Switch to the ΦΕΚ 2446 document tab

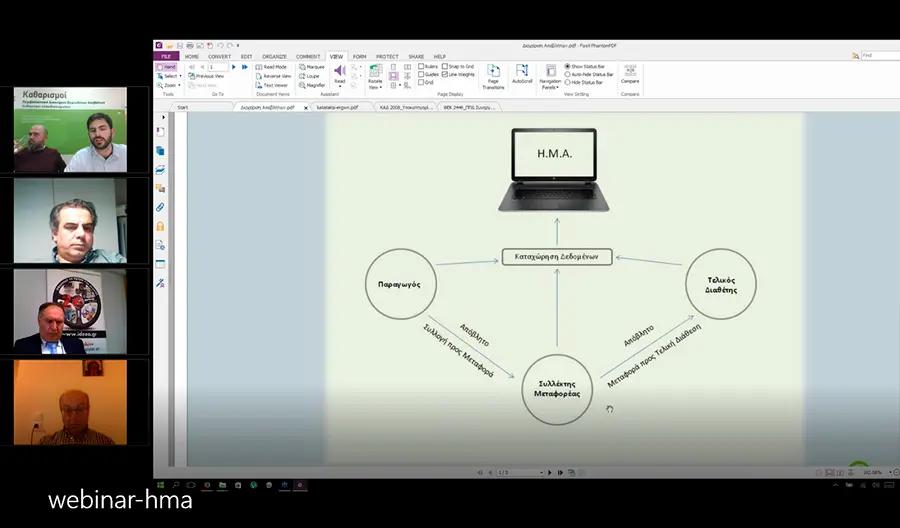pyautogui.click(x=469, y=107)
